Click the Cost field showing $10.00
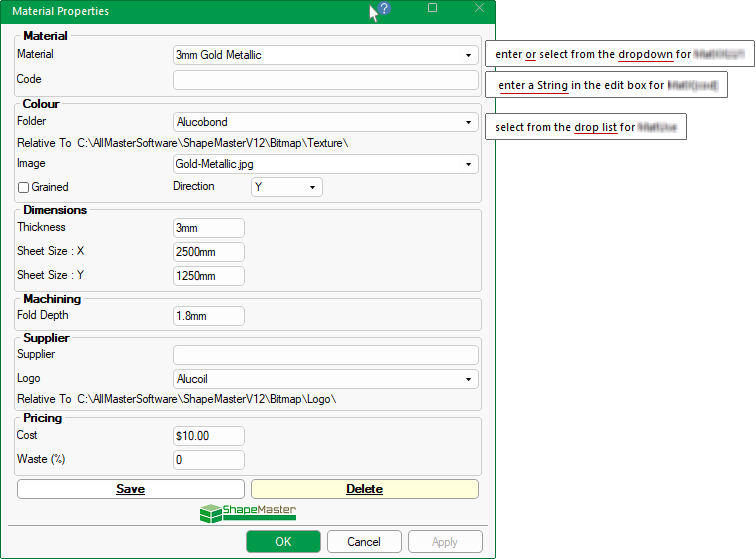The height and width of the screenshot is (559, 756). point(209,436)
